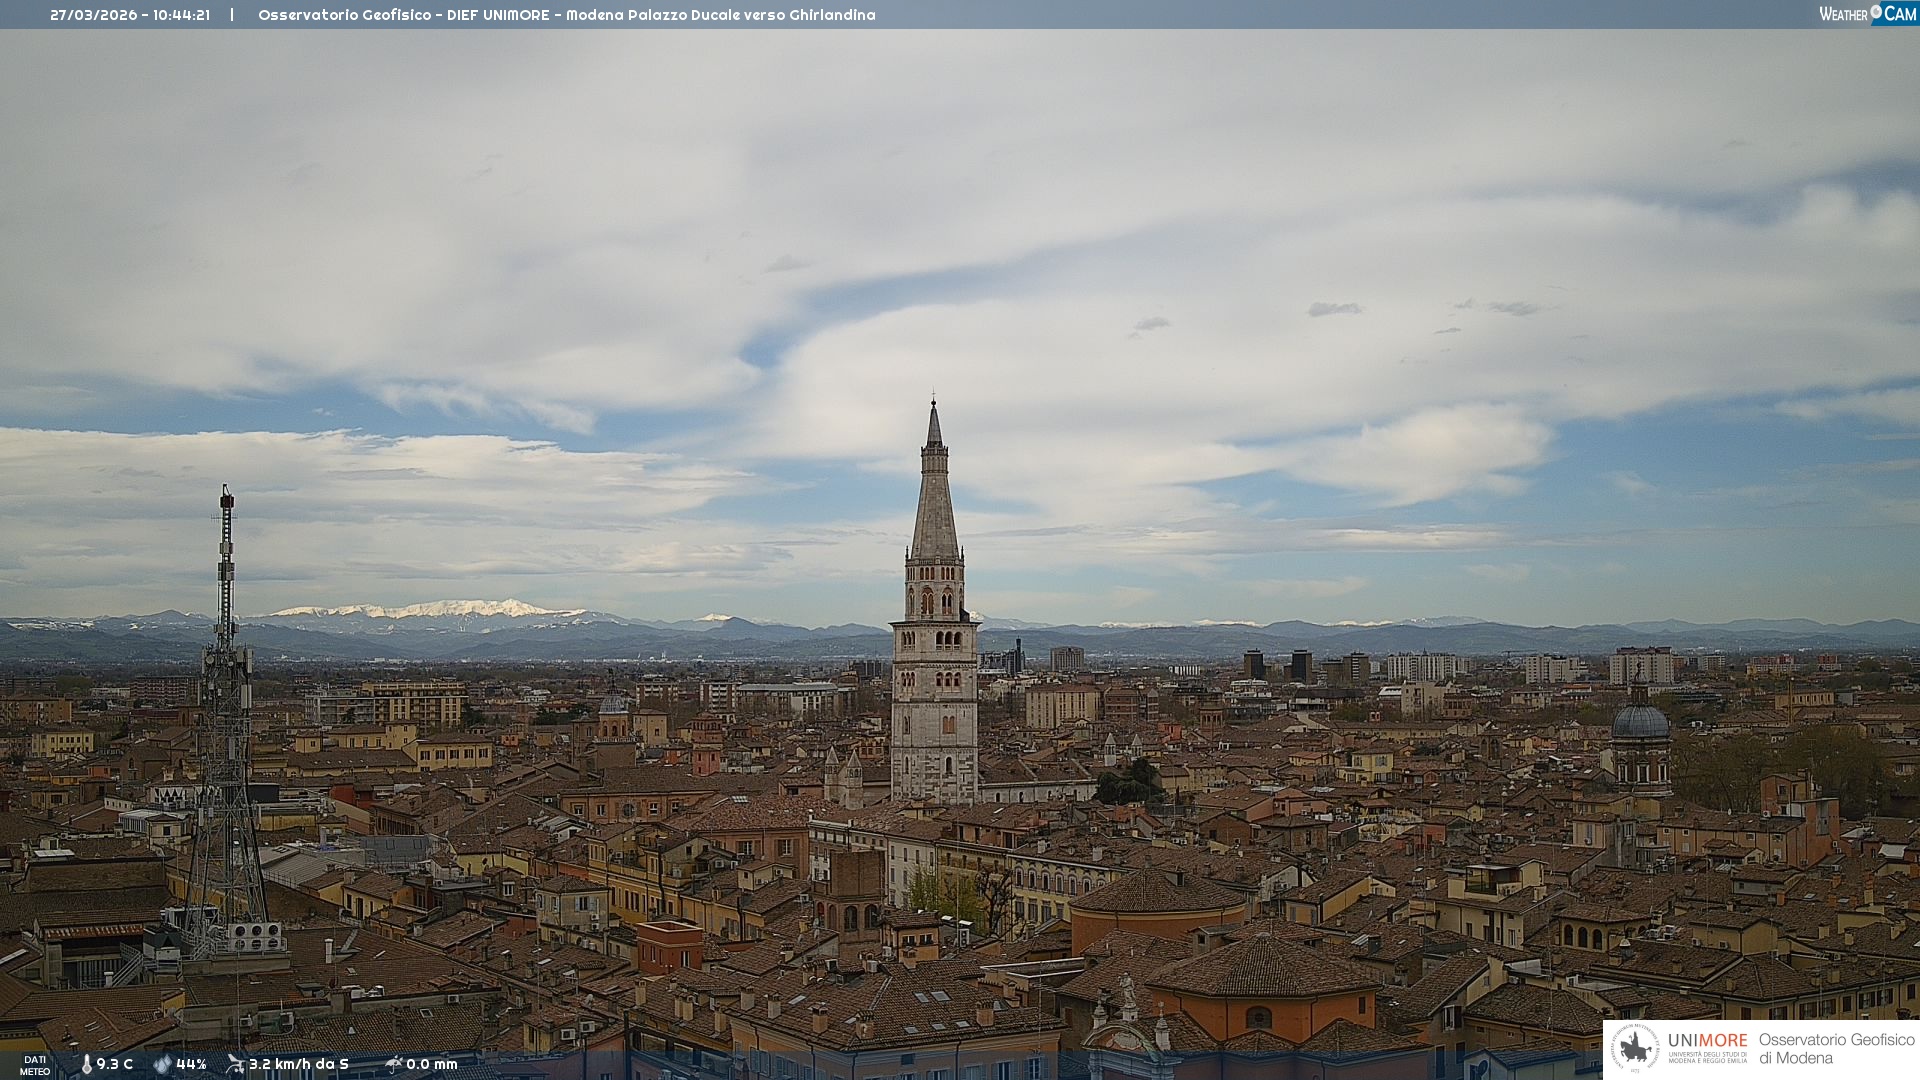Click the 44% humidity value
Screen dimensions: 1920x1080
tap(191, 1064)
